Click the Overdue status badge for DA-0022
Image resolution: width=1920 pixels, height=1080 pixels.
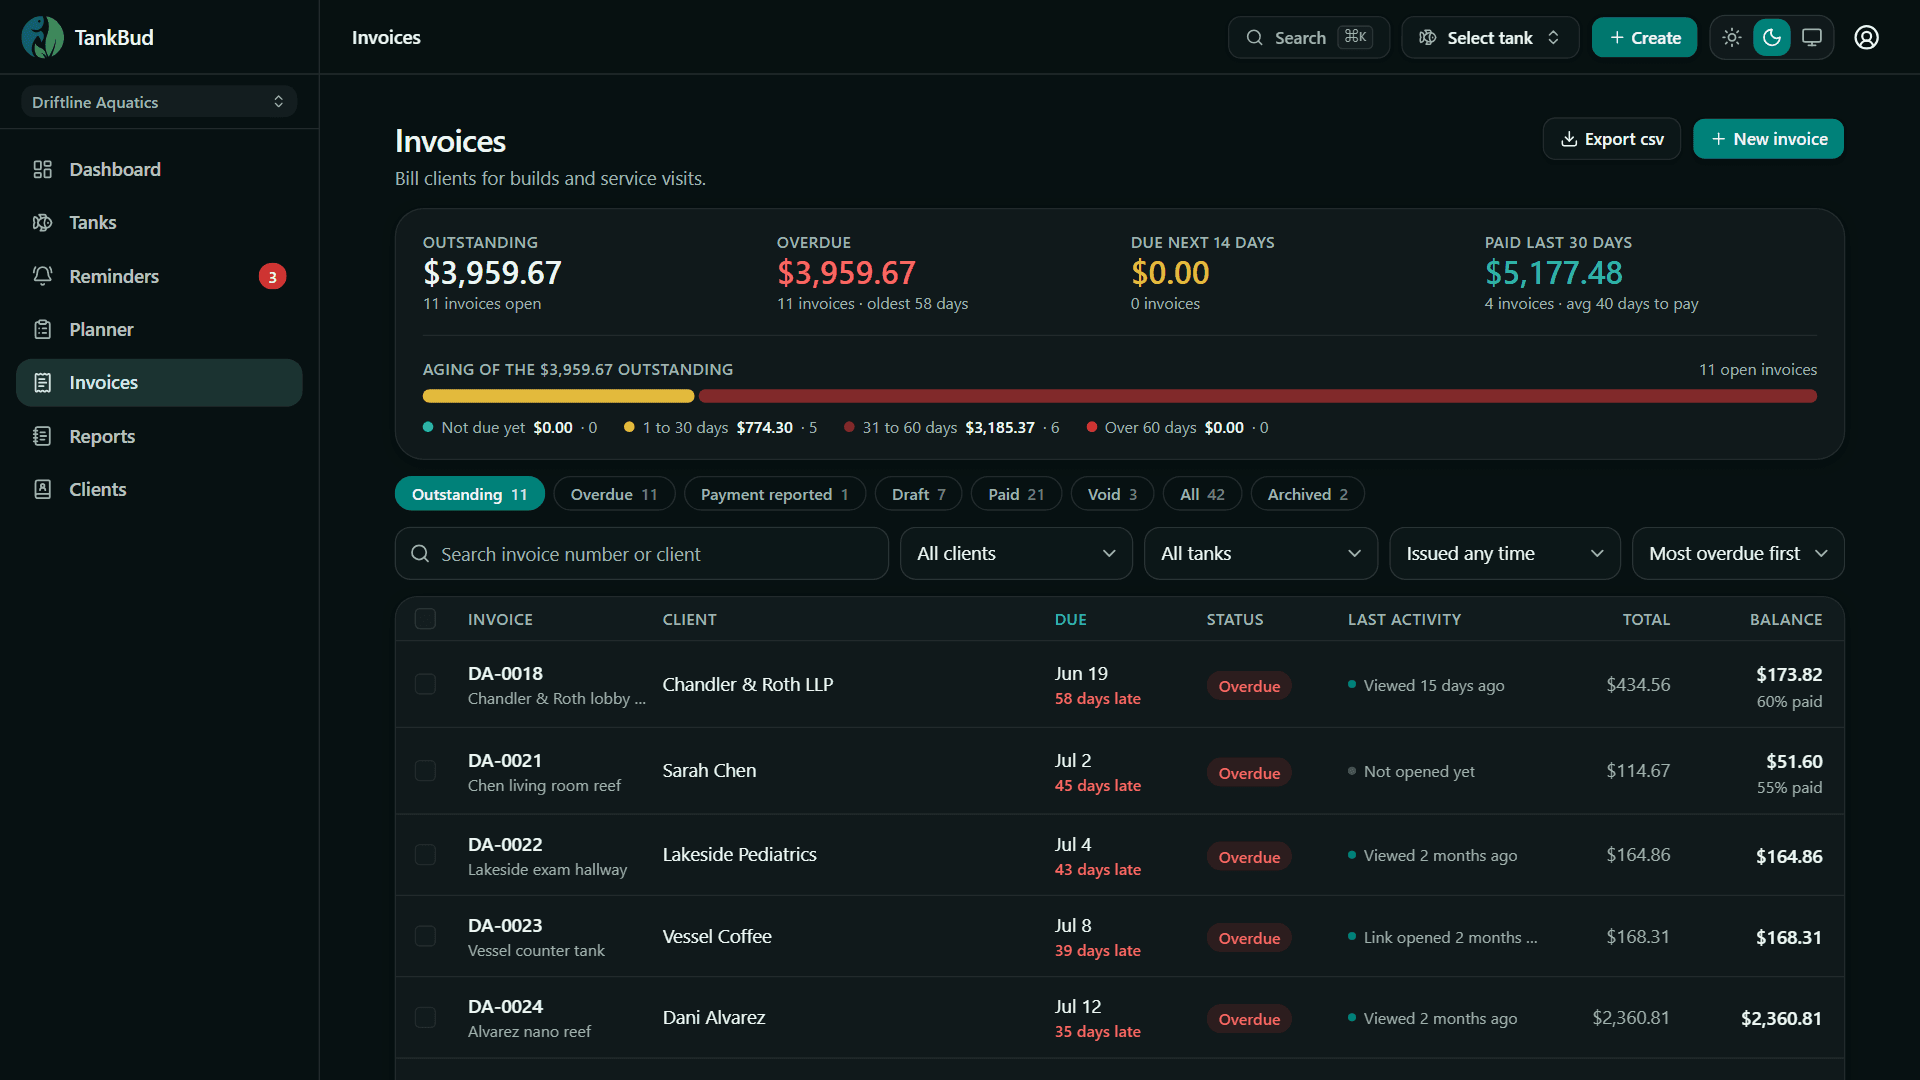click(x=1249, y=857)
